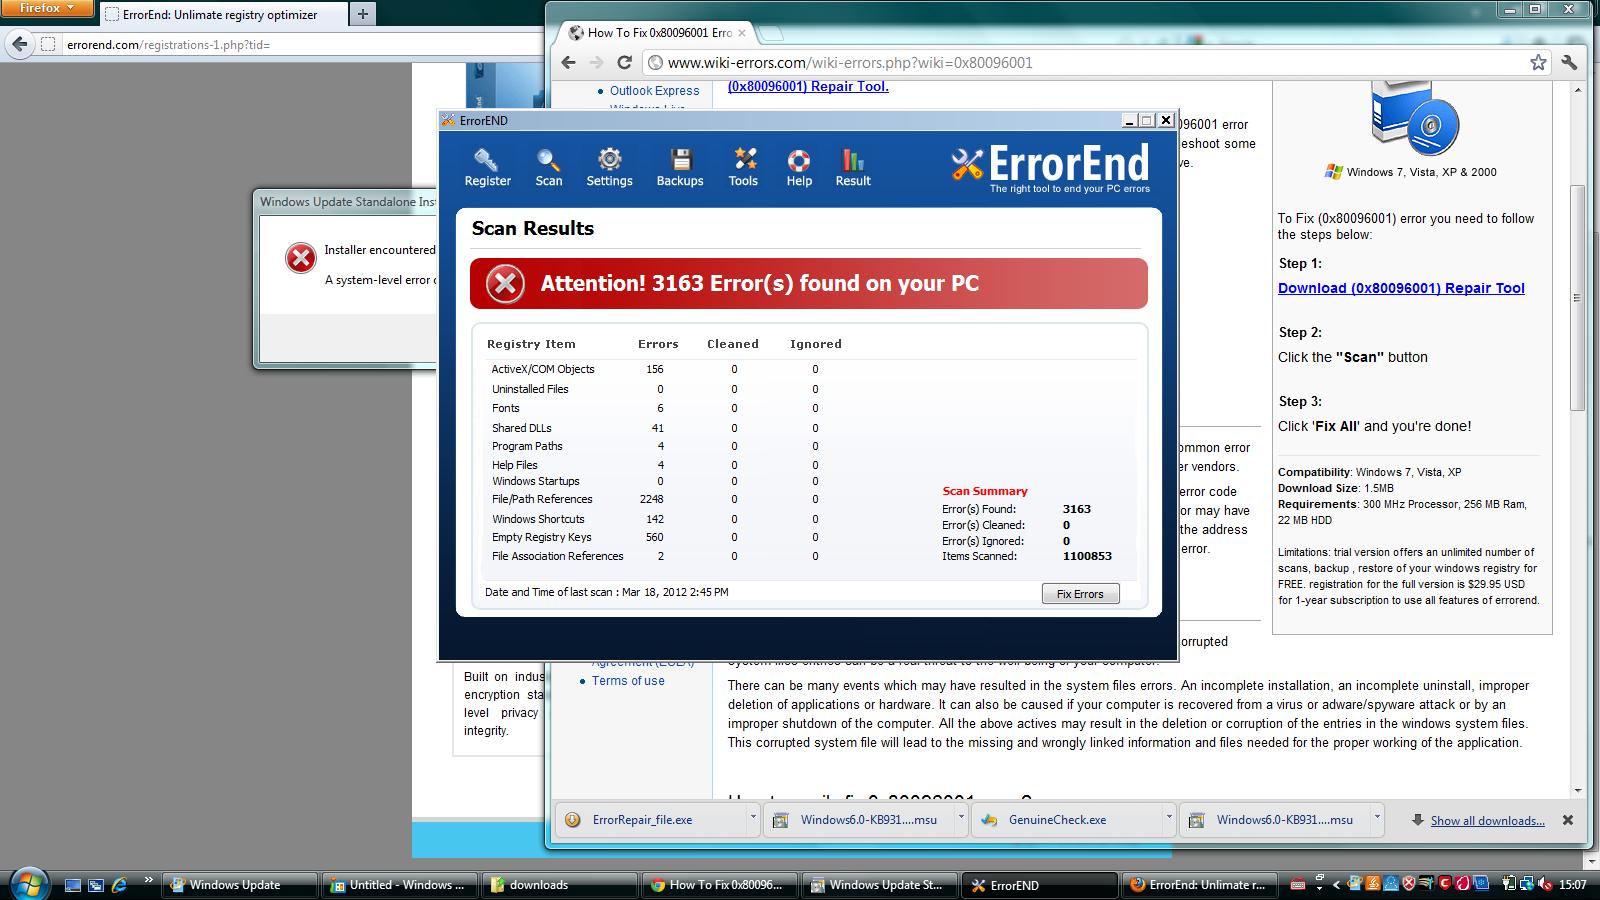
Task: Select ErrorEnd Unlimate registry optimizer Firefox tab
Action: (x=222, y=14)
